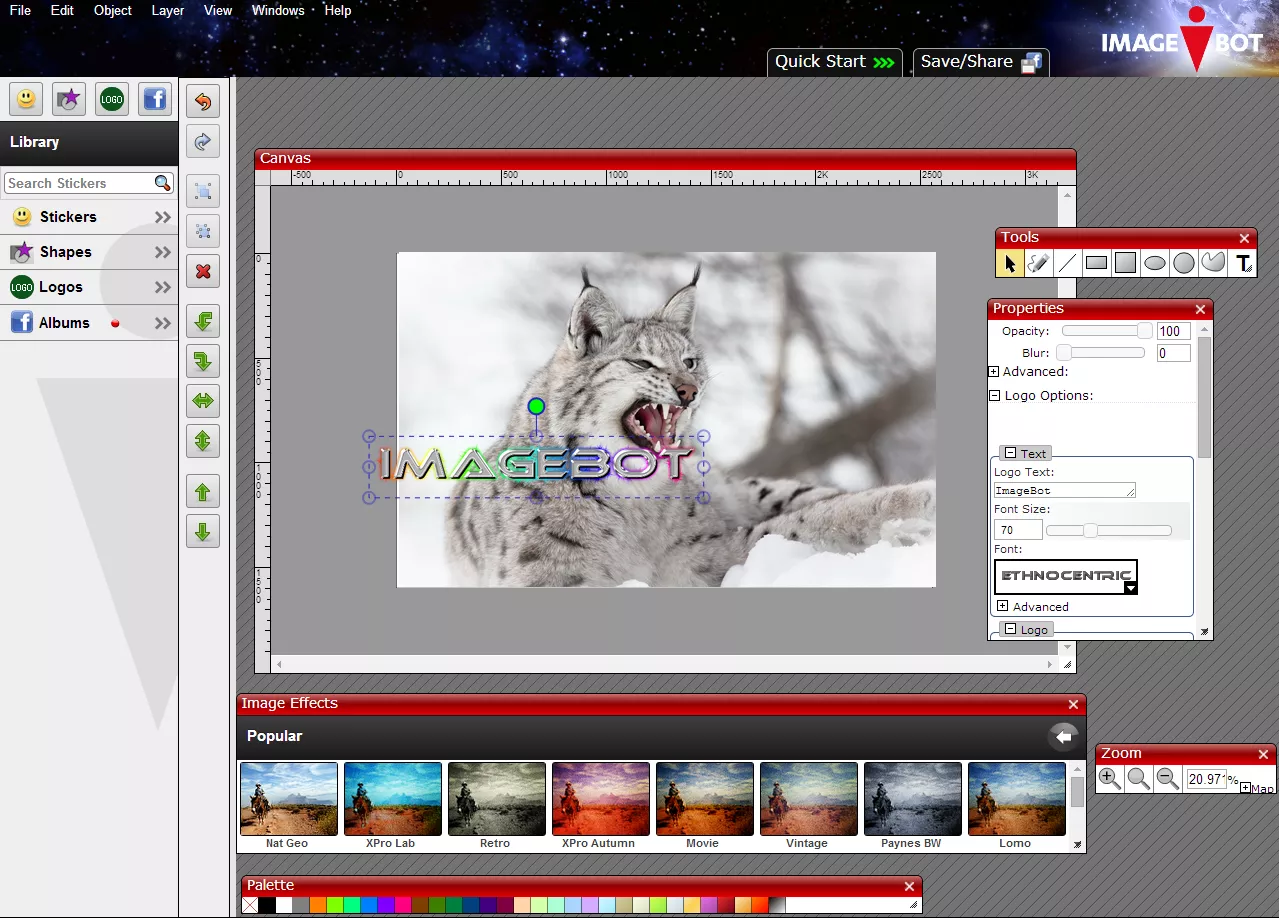Select the pencil drawing tool

[x=1038, y=263]
